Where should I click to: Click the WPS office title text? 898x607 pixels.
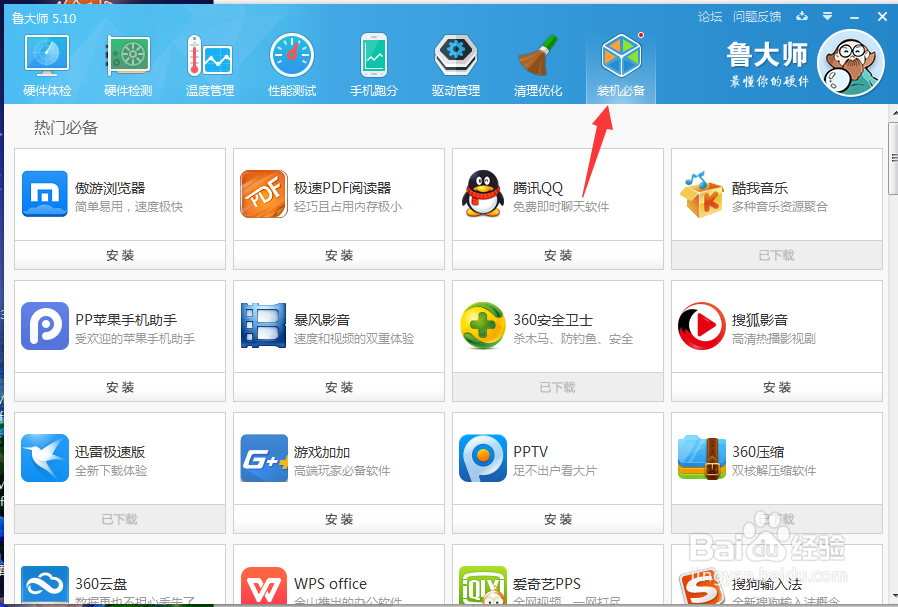pyautogui.click(x=330, y=584)
